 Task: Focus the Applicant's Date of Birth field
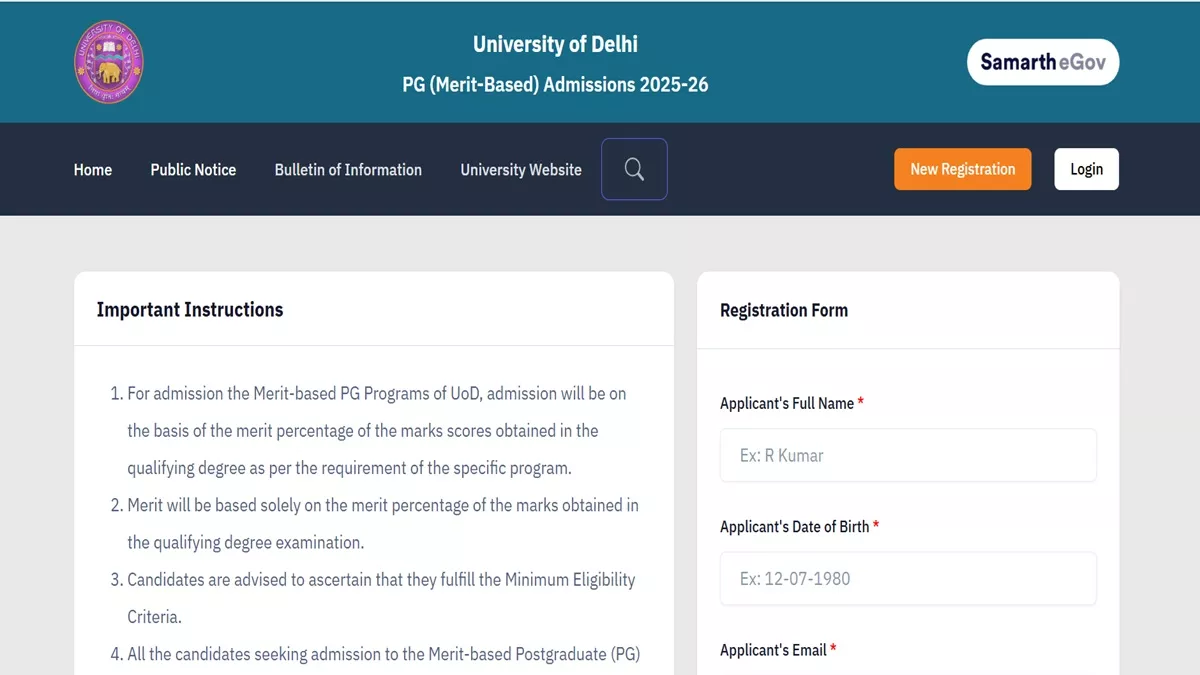point(908,578)
